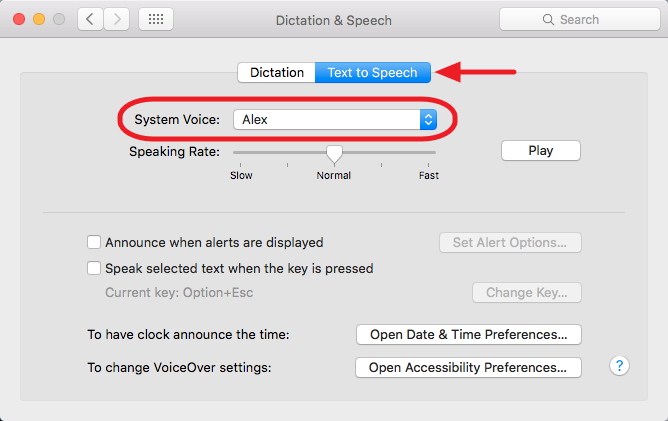The width and height of the screenshot is (668, 421).
Task: Click the help question mark button
Action: [x=619, y=366]
